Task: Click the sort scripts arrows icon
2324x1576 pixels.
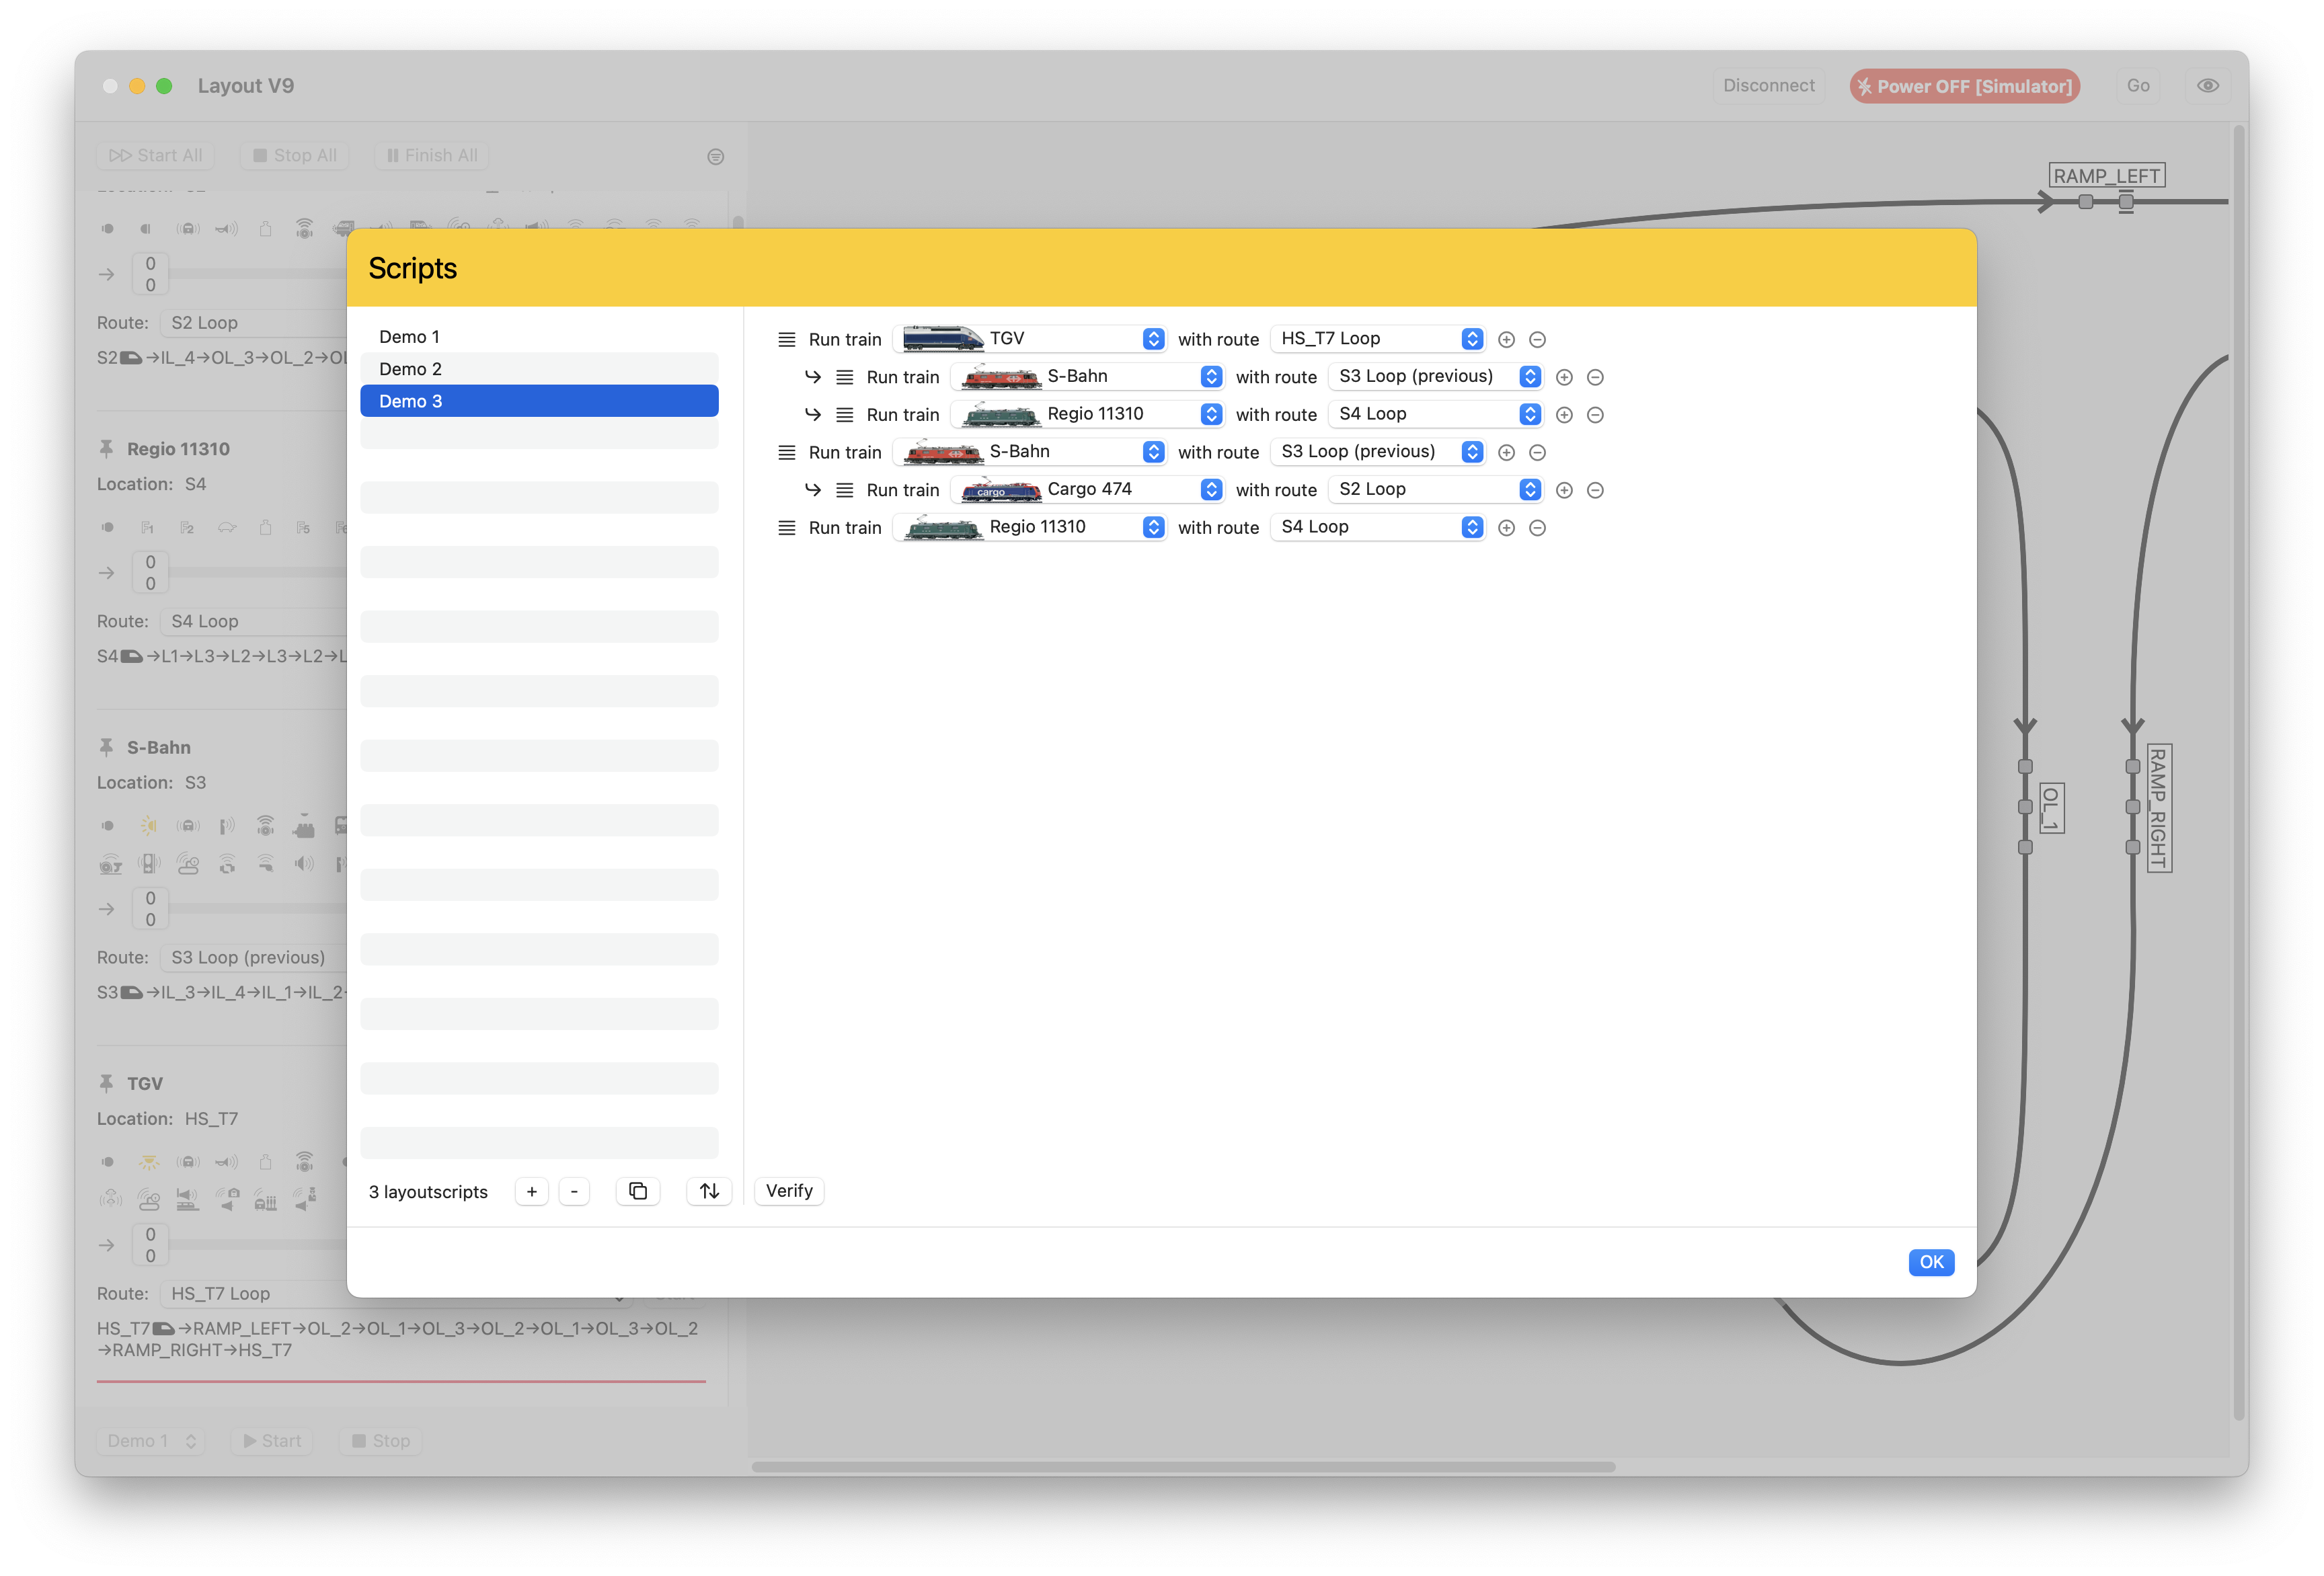Action: [x=709, y=1191]
